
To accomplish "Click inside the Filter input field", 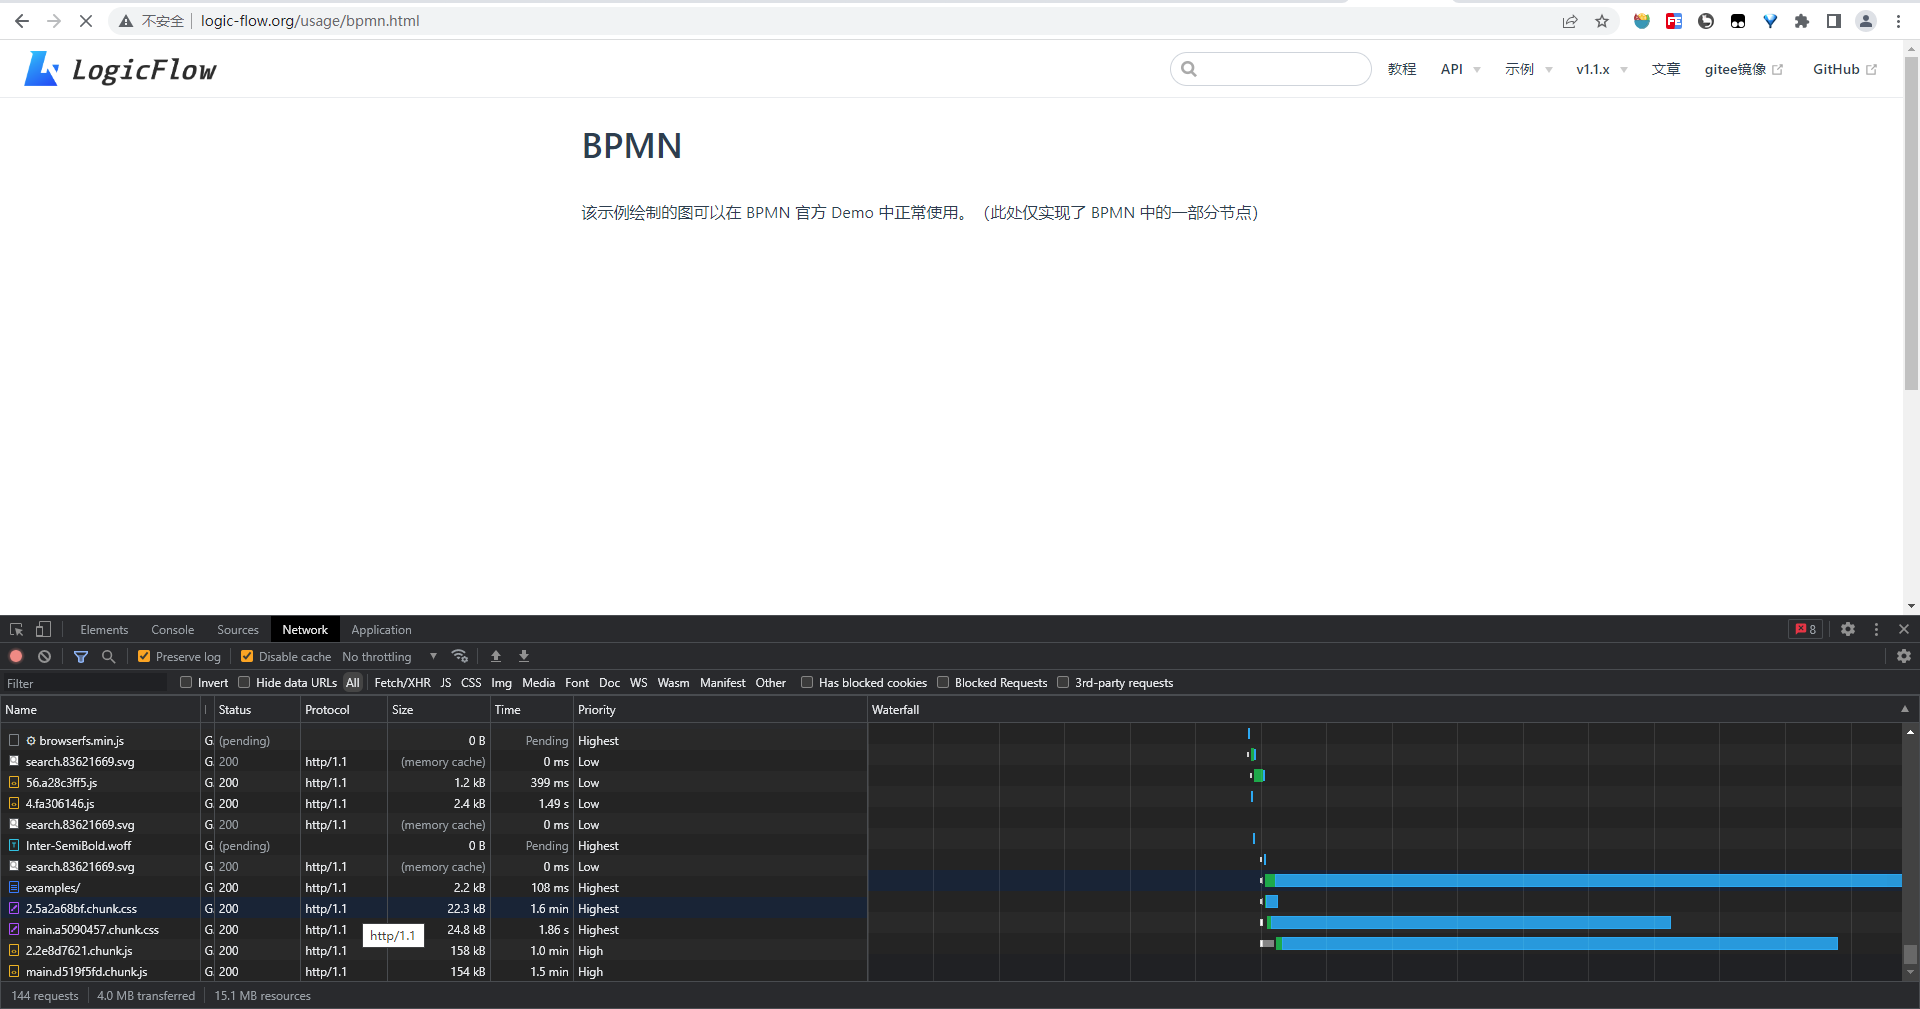I will [85, 682].
